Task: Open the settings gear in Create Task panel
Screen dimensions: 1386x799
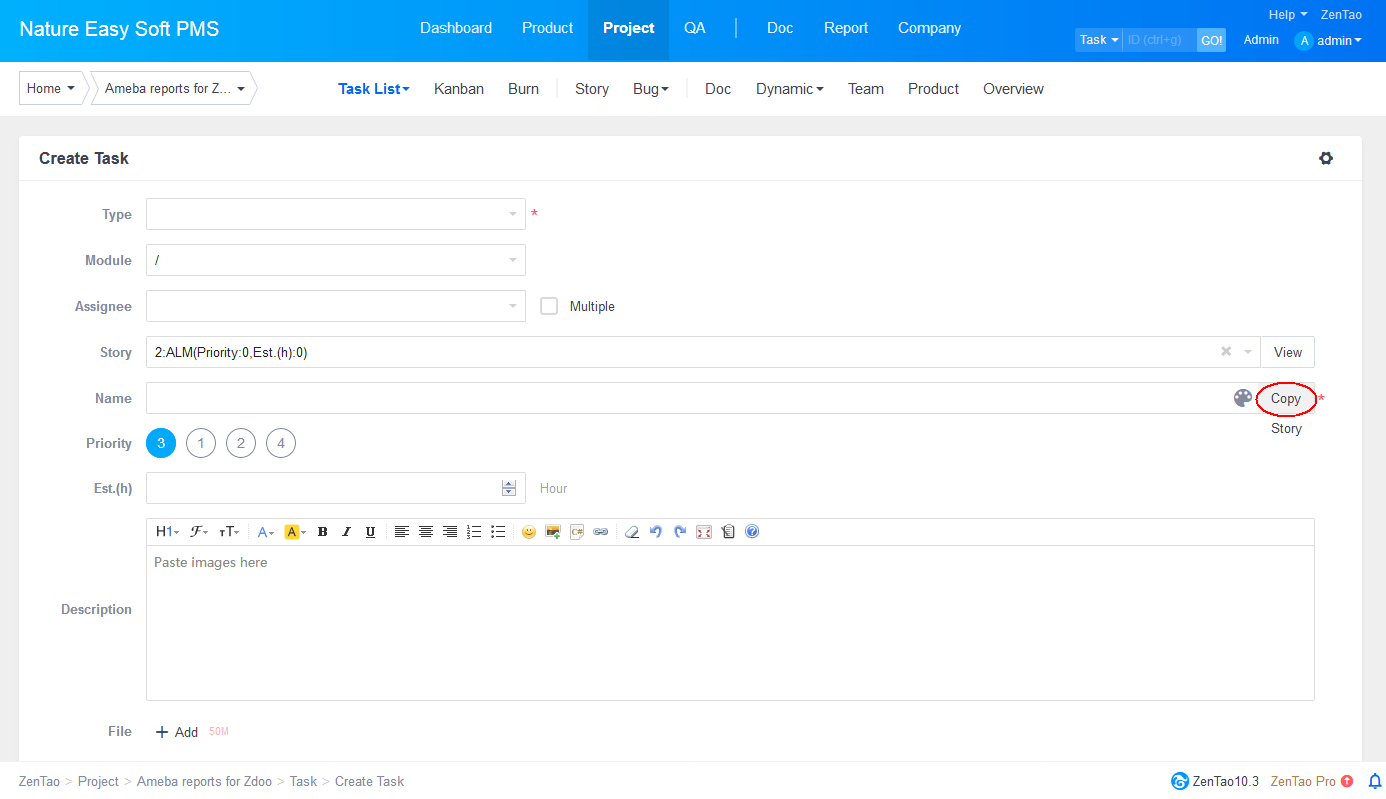Action: pyautogui.click(x=1326, y=158)
